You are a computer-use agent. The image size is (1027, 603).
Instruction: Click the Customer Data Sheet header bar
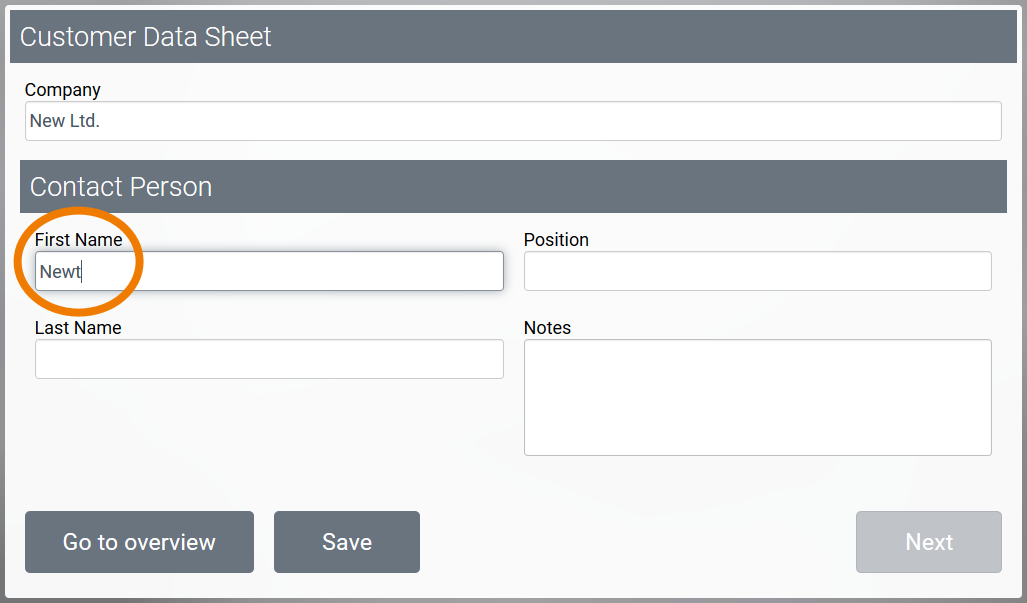click(x=512, y=37)
